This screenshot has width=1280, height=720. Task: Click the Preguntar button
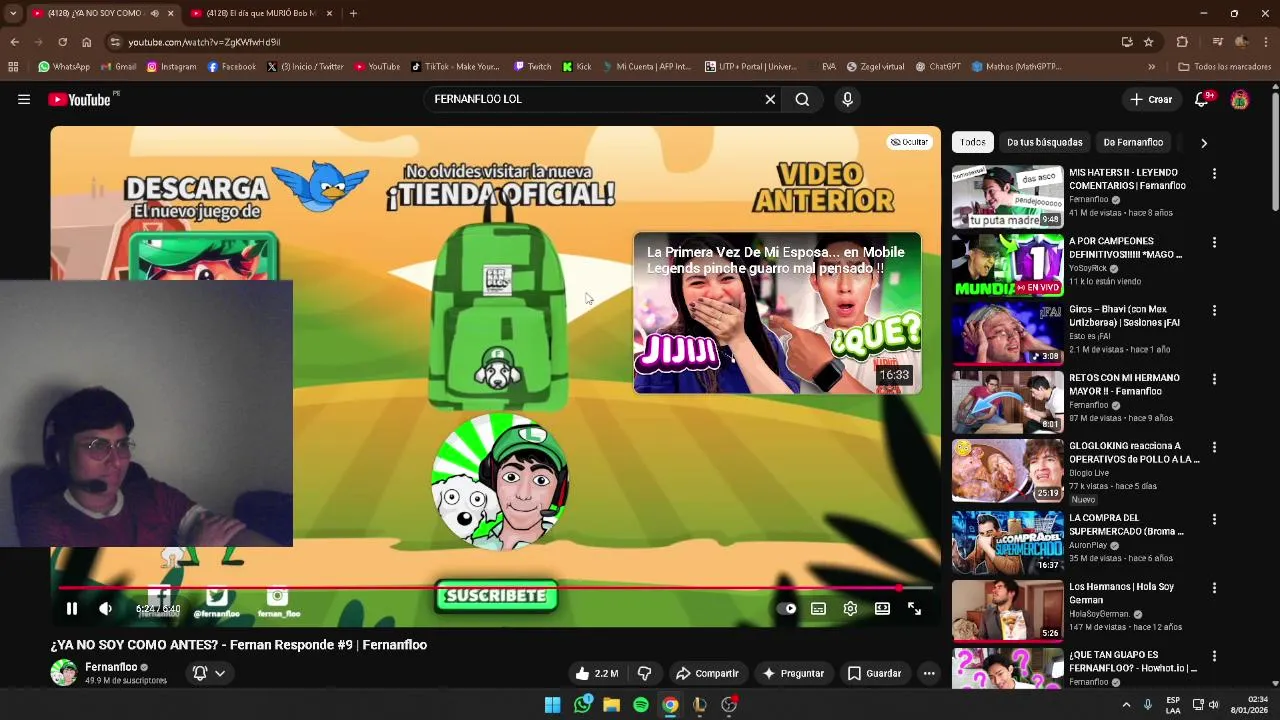coord(793,673)
